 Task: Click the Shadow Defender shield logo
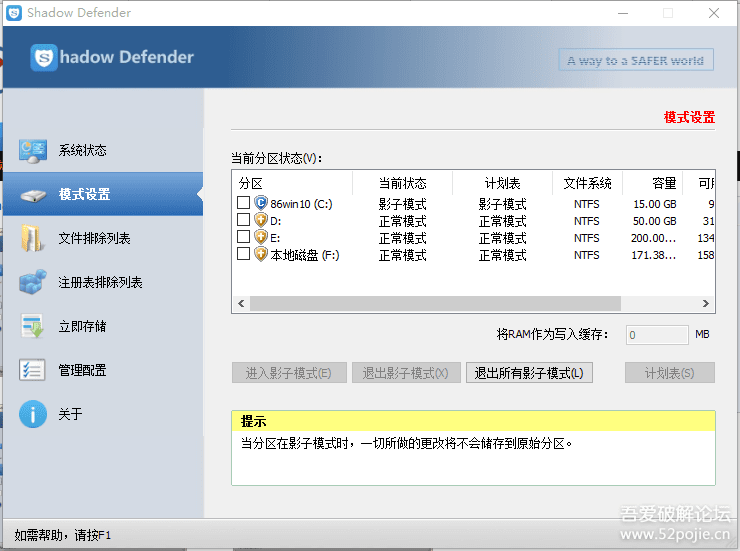click(x=44, y=58)
